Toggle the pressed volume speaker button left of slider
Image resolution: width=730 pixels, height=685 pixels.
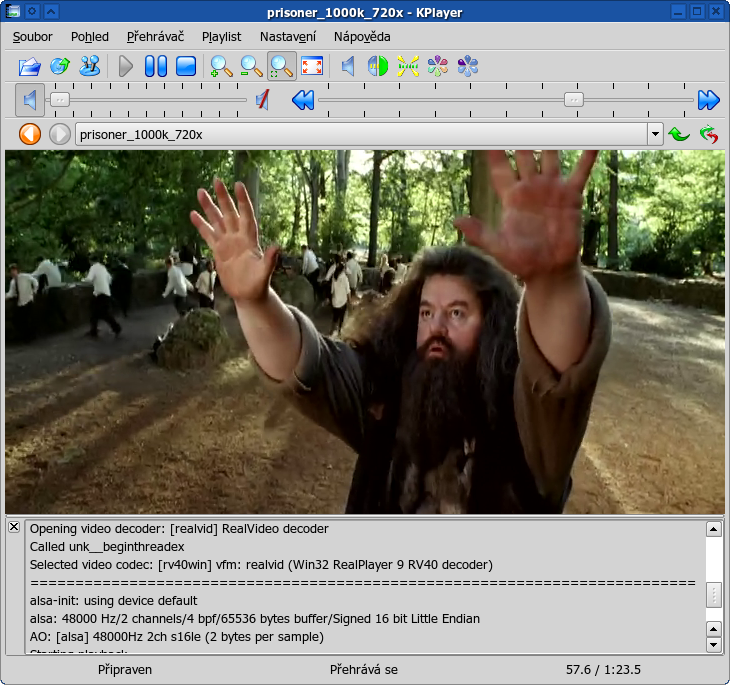pos(30,100)
